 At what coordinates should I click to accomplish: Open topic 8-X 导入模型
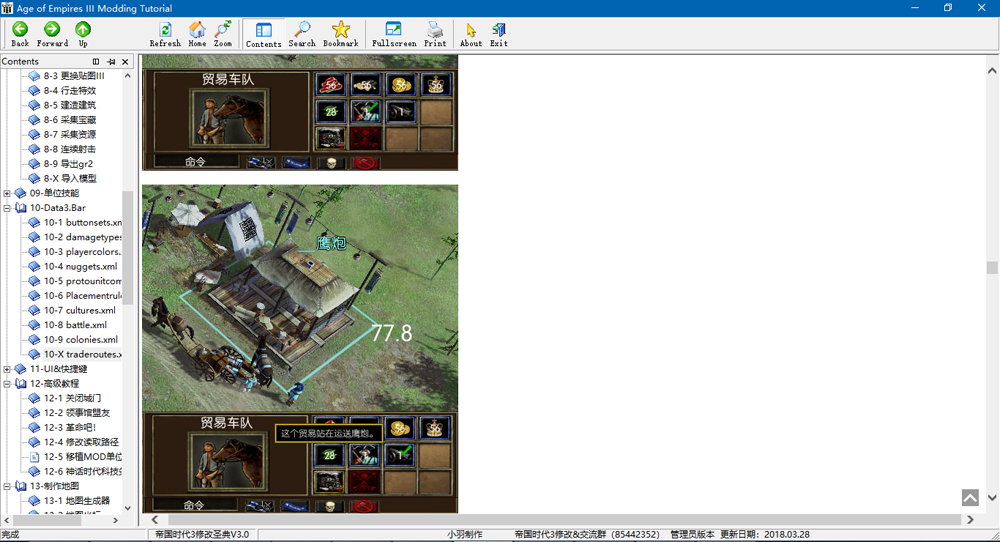(x=70, y=178)
